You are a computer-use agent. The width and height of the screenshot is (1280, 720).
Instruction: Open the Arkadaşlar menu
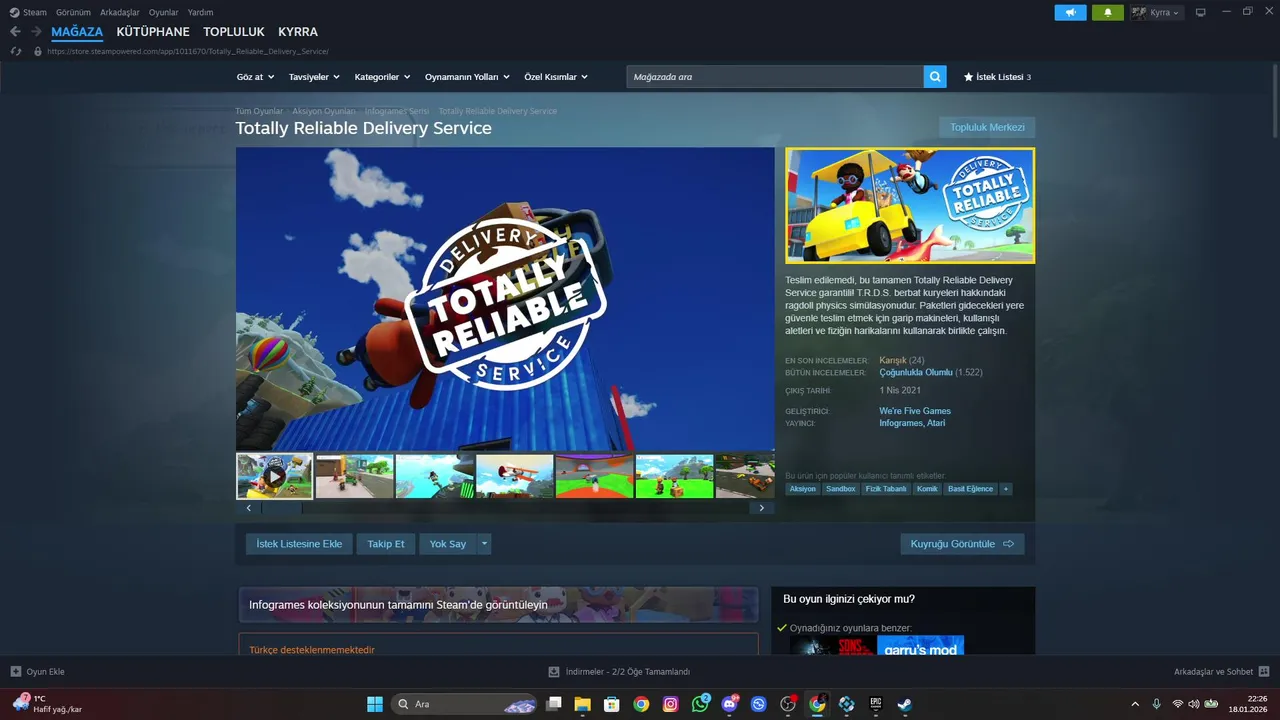[x=120, y=12]
